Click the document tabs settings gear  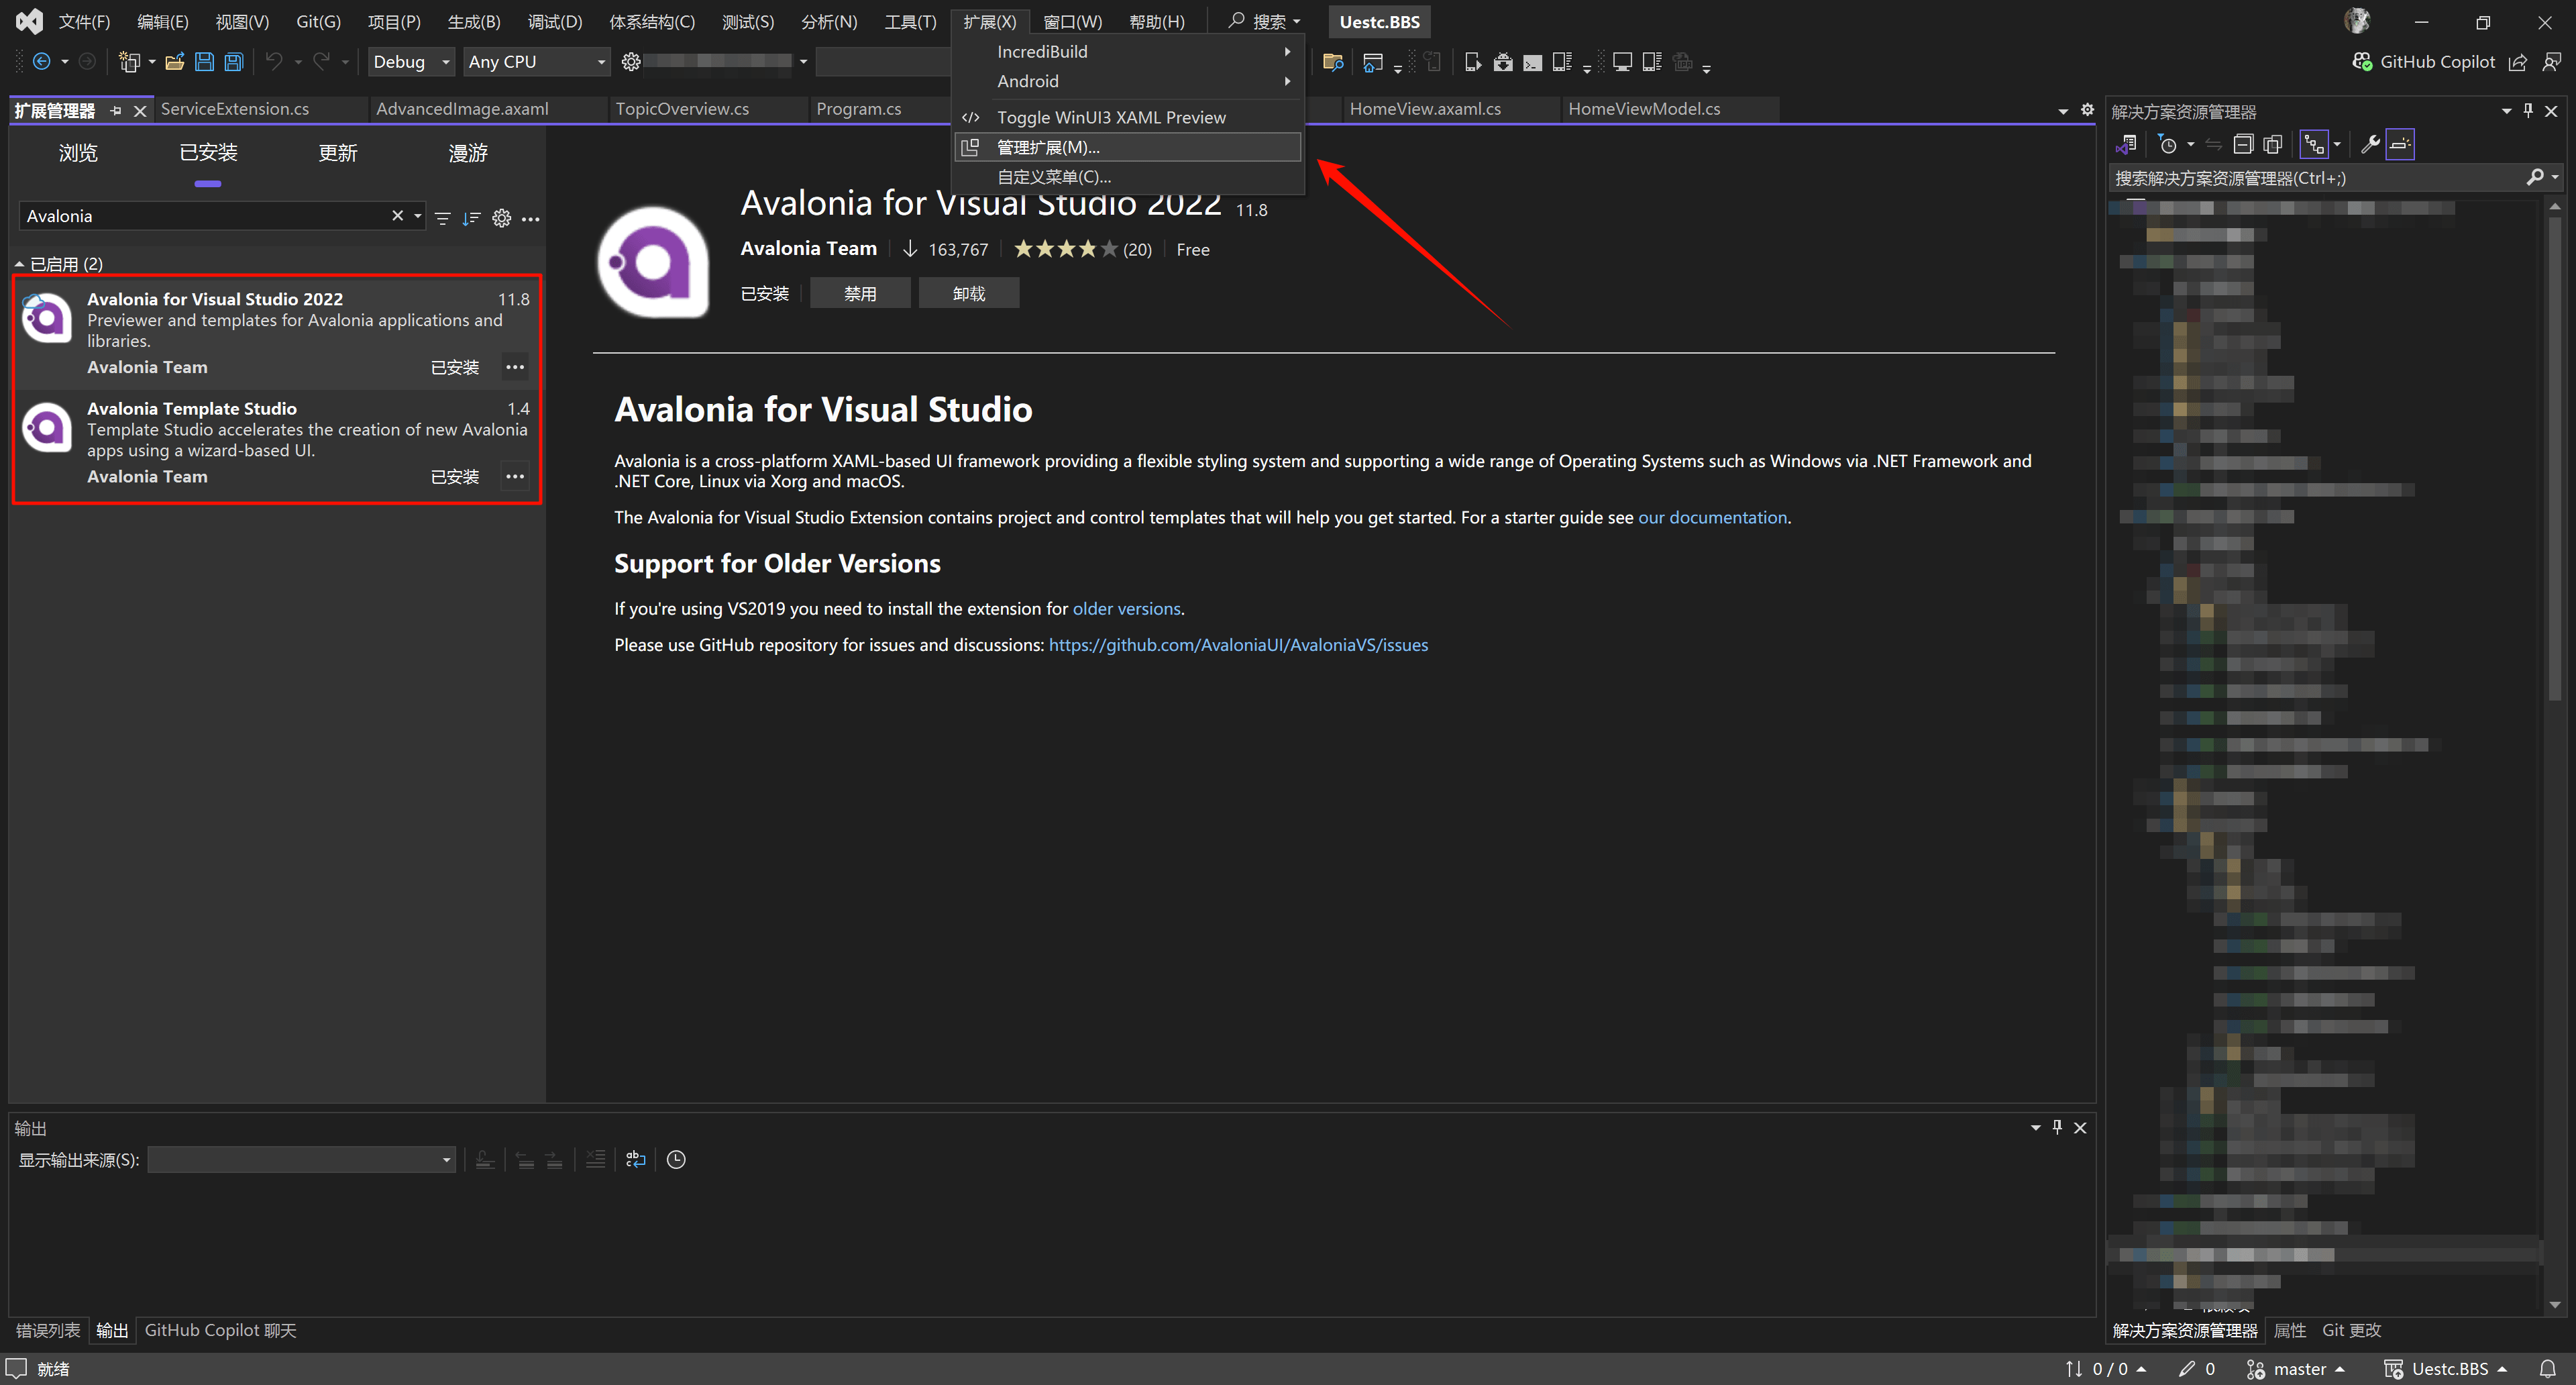pyautogui.click(x=2087, y=110)
